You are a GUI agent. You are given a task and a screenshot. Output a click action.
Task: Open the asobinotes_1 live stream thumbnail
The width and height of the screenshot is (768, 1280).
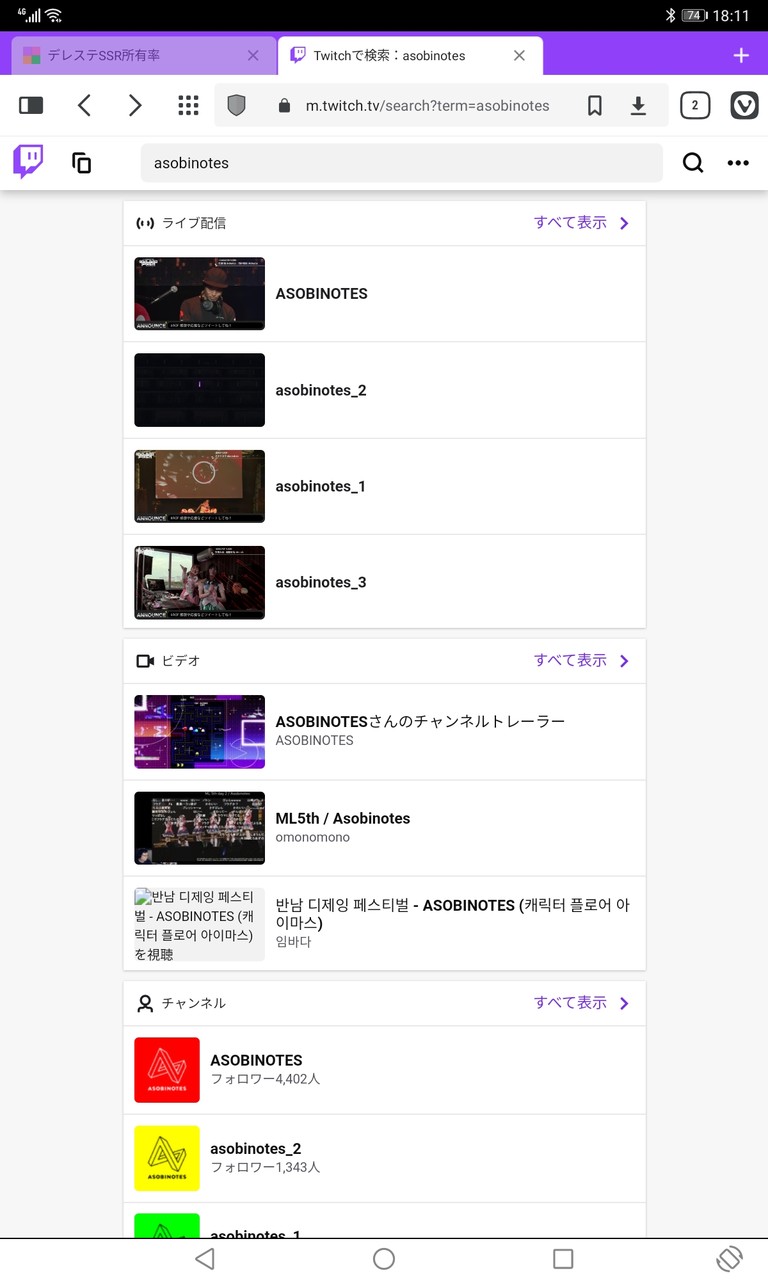[x=200, y=486]
